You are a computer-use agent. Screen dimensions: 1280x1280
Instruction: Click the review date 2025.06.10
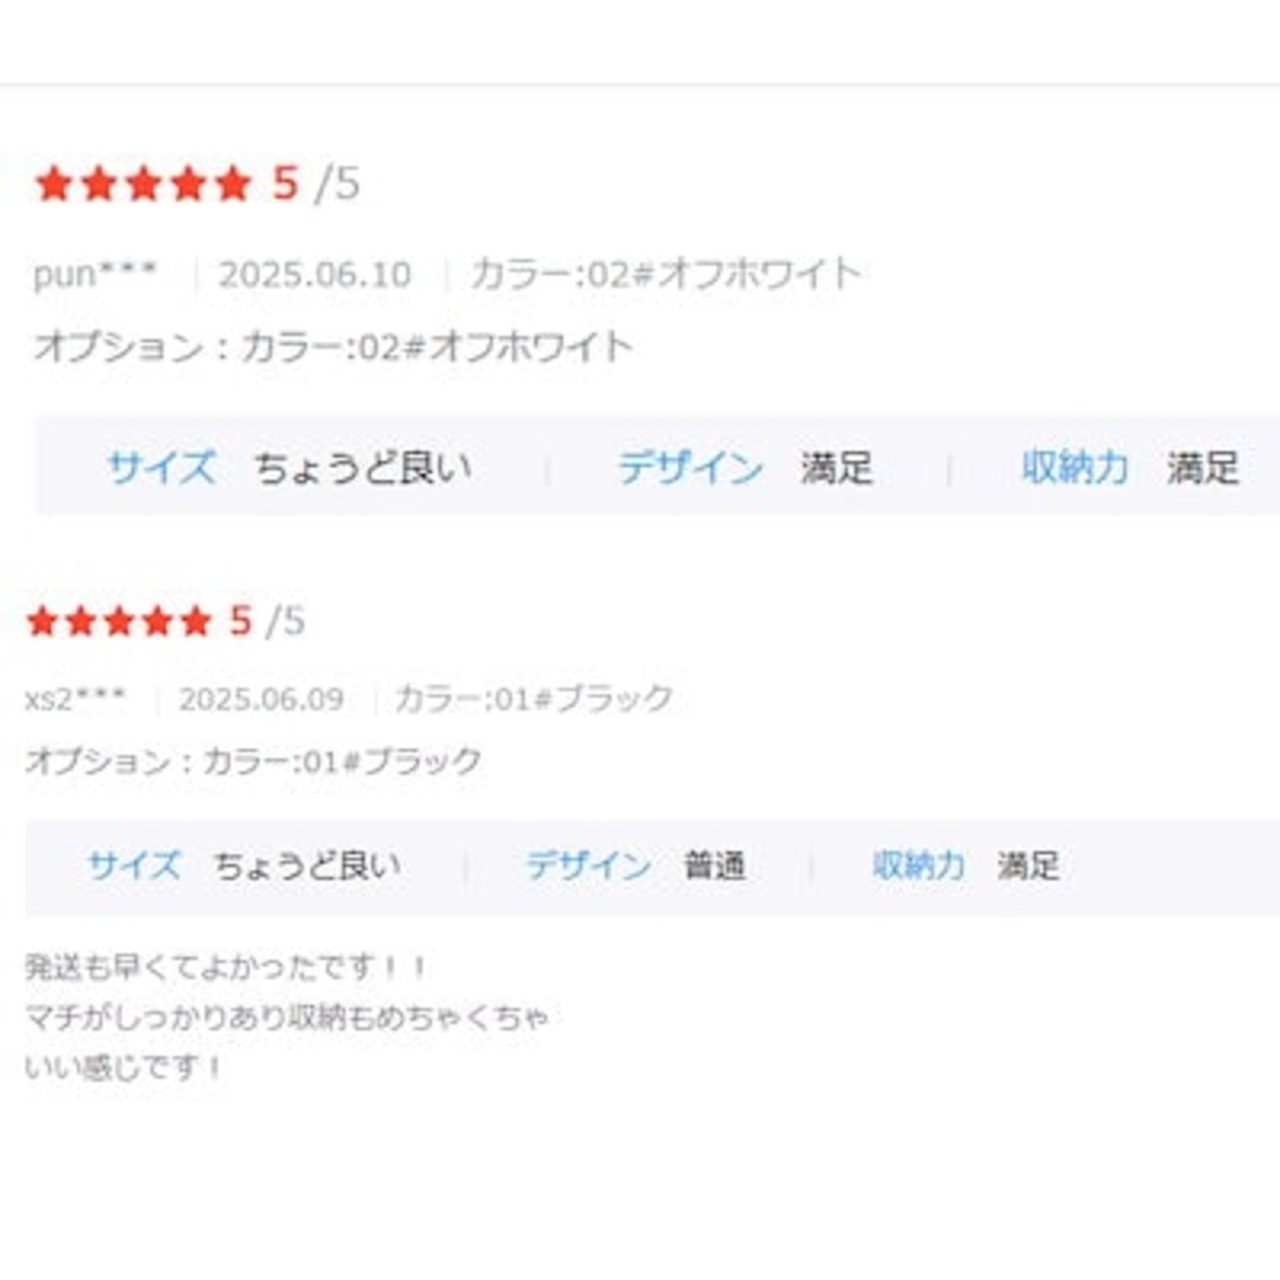315,274
